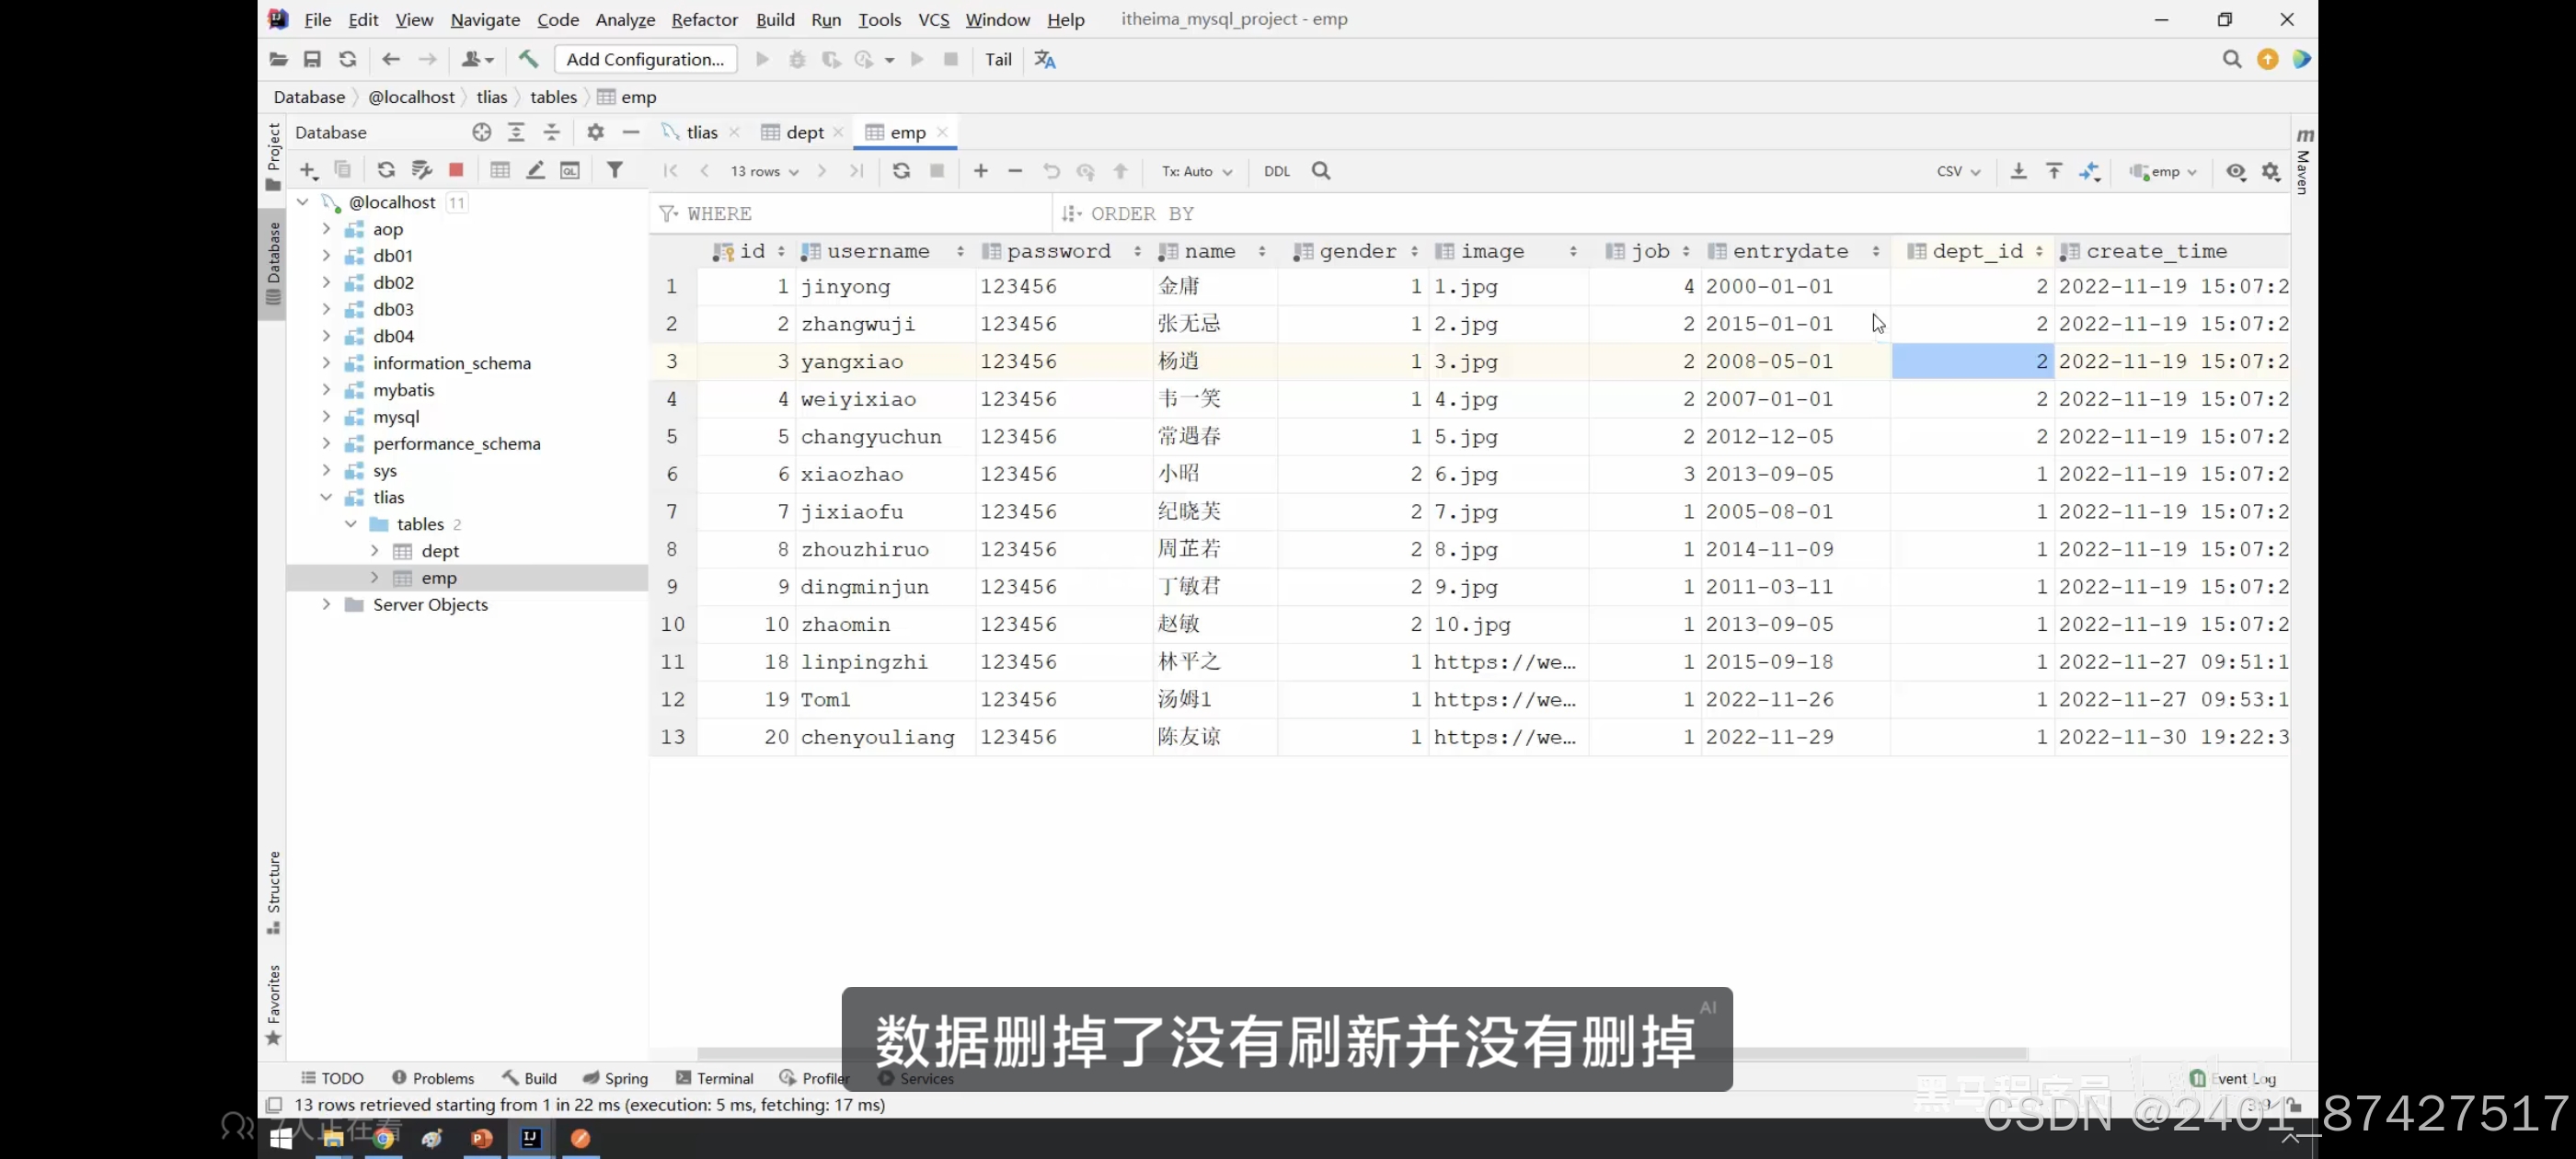
Task: Click the filter icon in Database panel
Action: click(615, 171)
